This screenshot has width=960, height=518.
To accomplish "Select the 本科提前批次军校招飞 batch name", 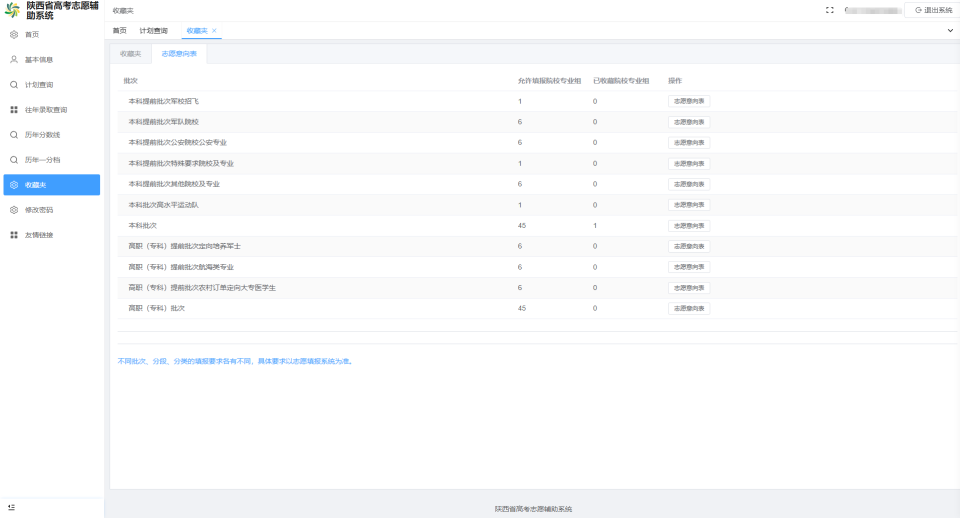I will tap(163, 102).
